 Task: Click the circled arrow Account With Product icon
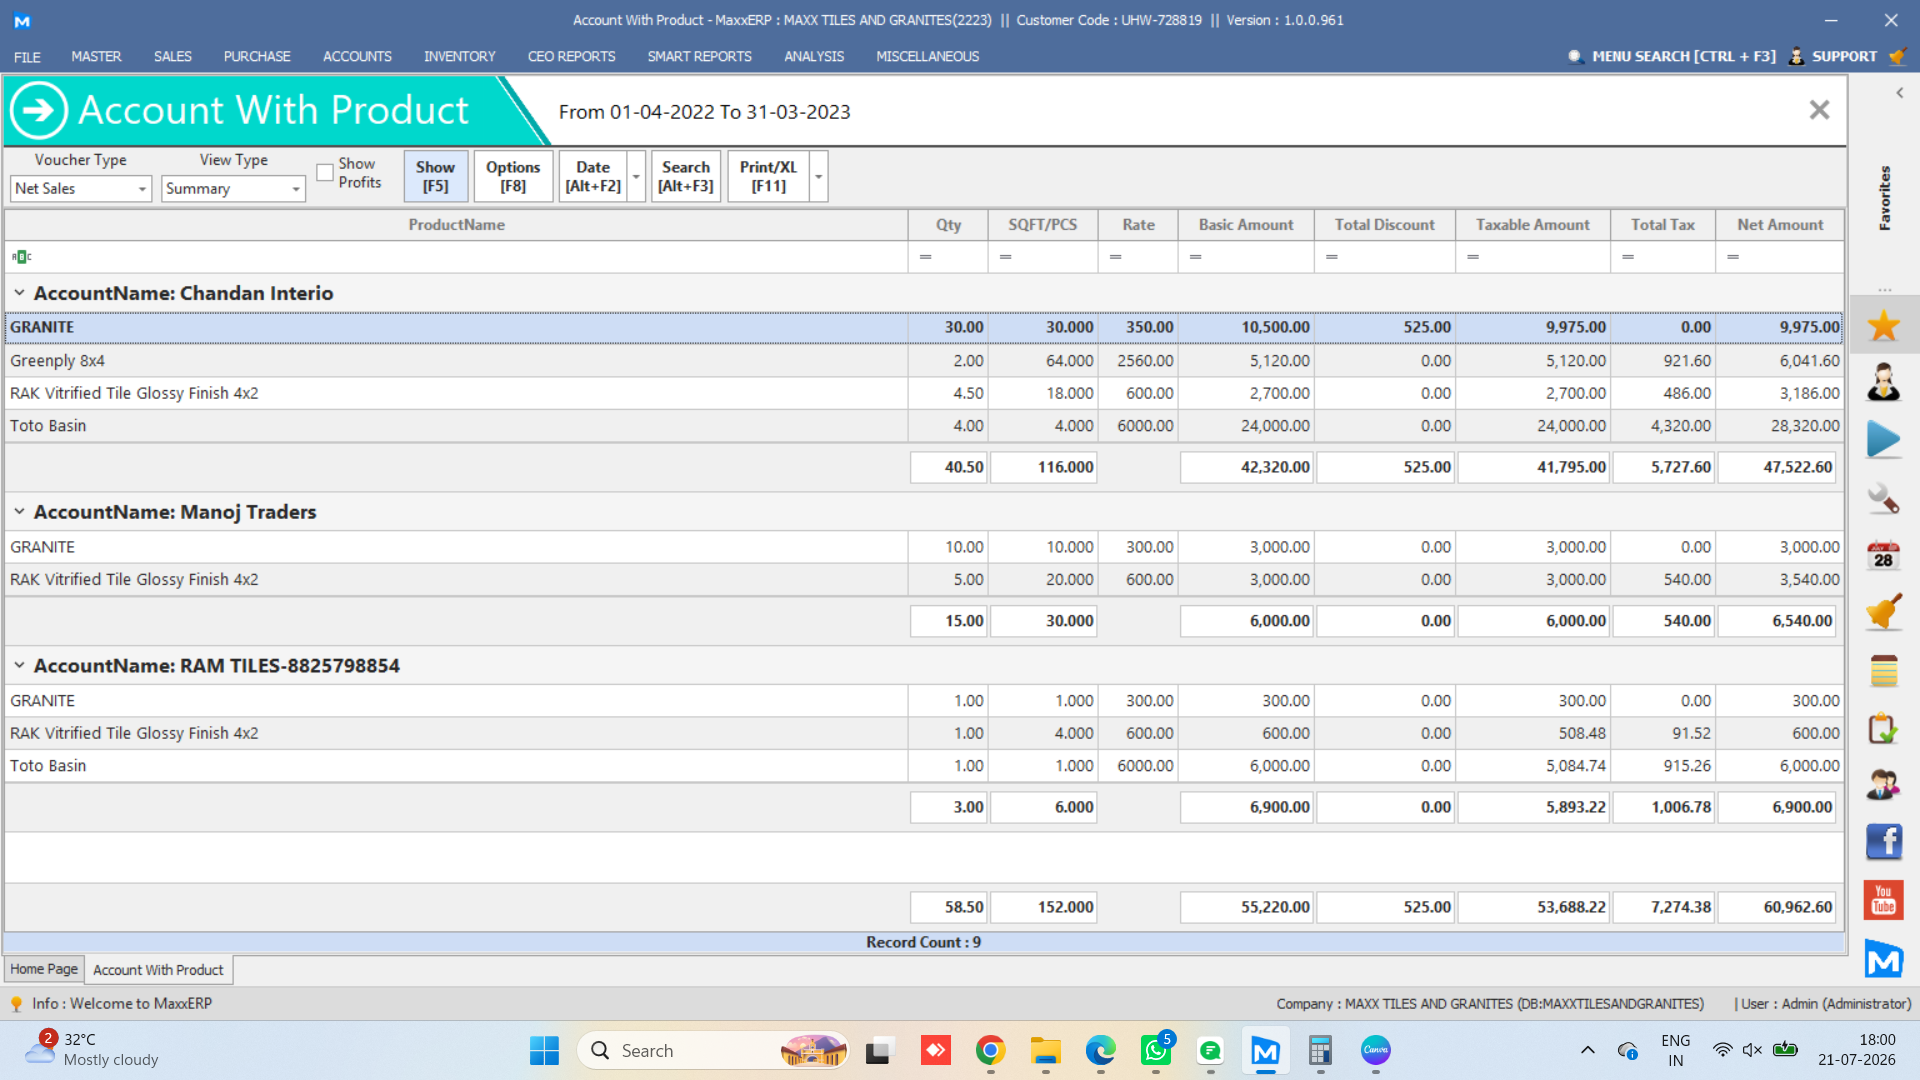(39, 110)
